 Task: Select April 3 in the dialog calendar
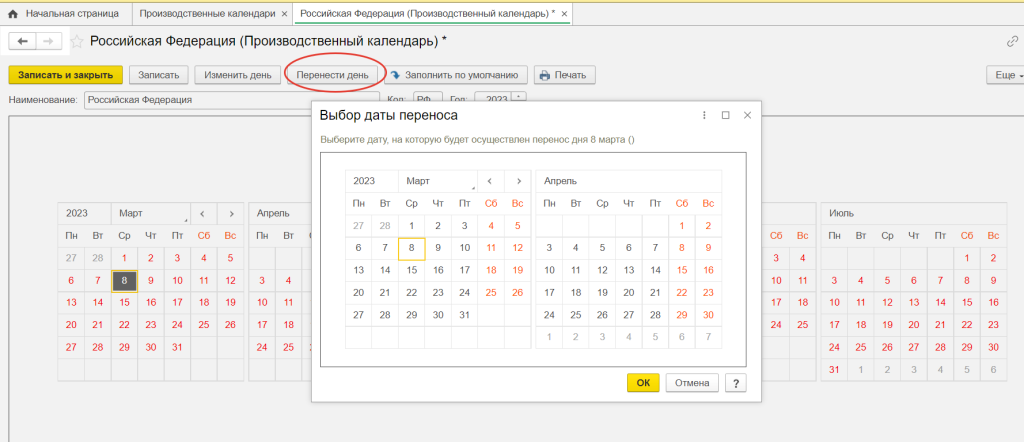(549, 248)
